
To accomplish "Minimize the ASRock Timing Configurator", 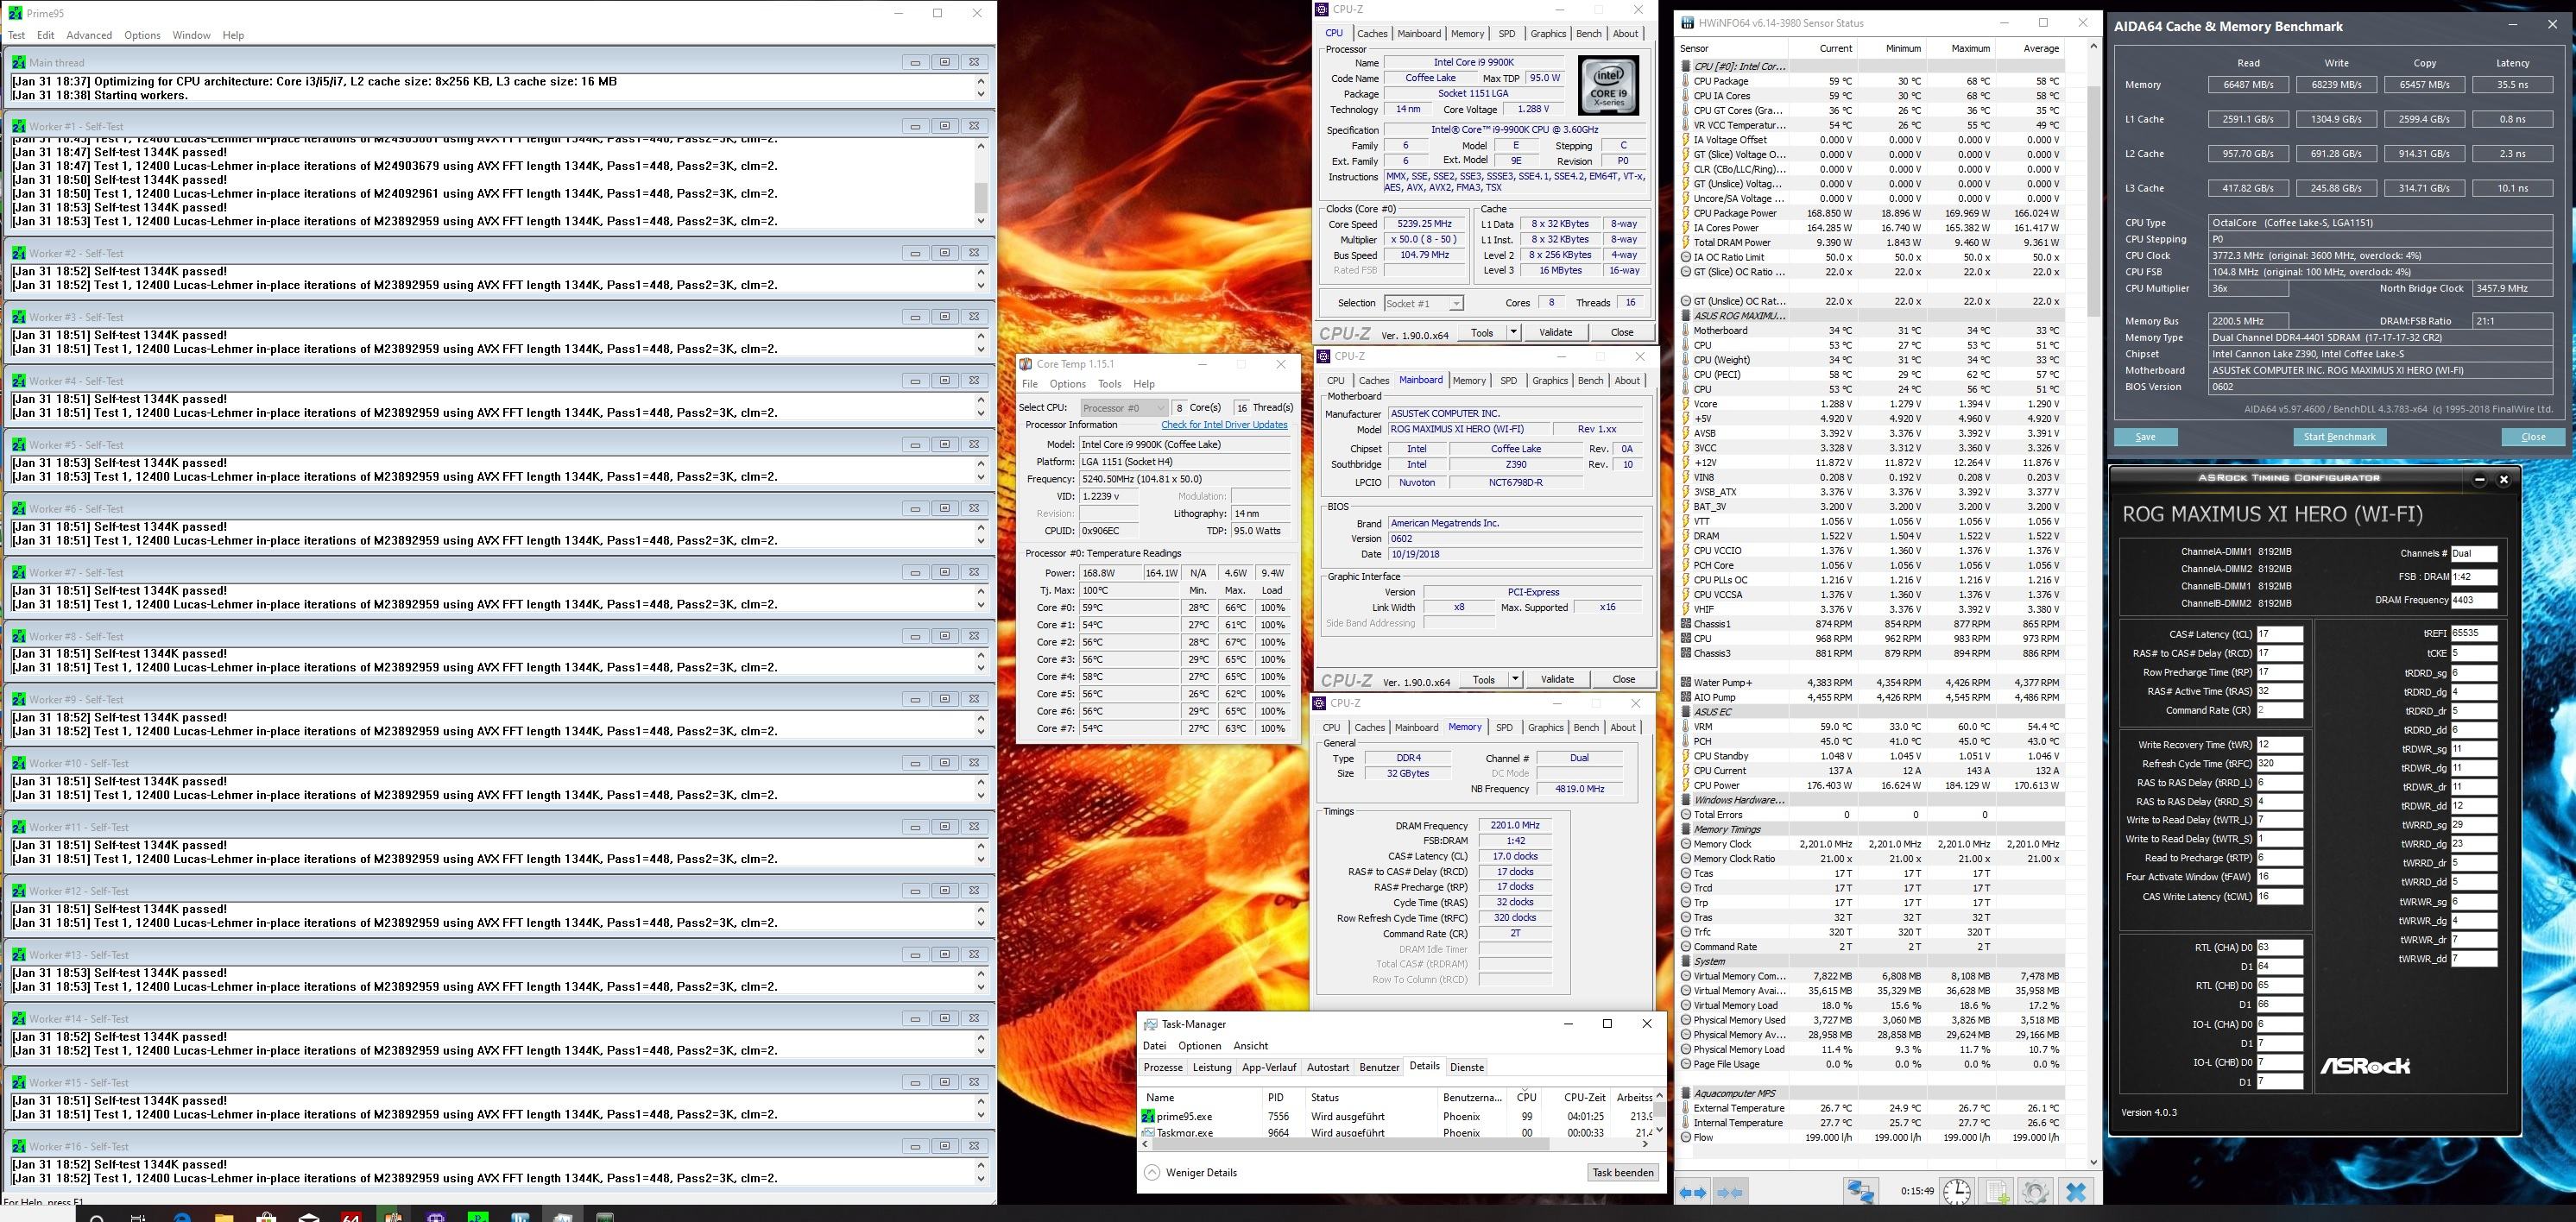I will [x=2480, y=479].
